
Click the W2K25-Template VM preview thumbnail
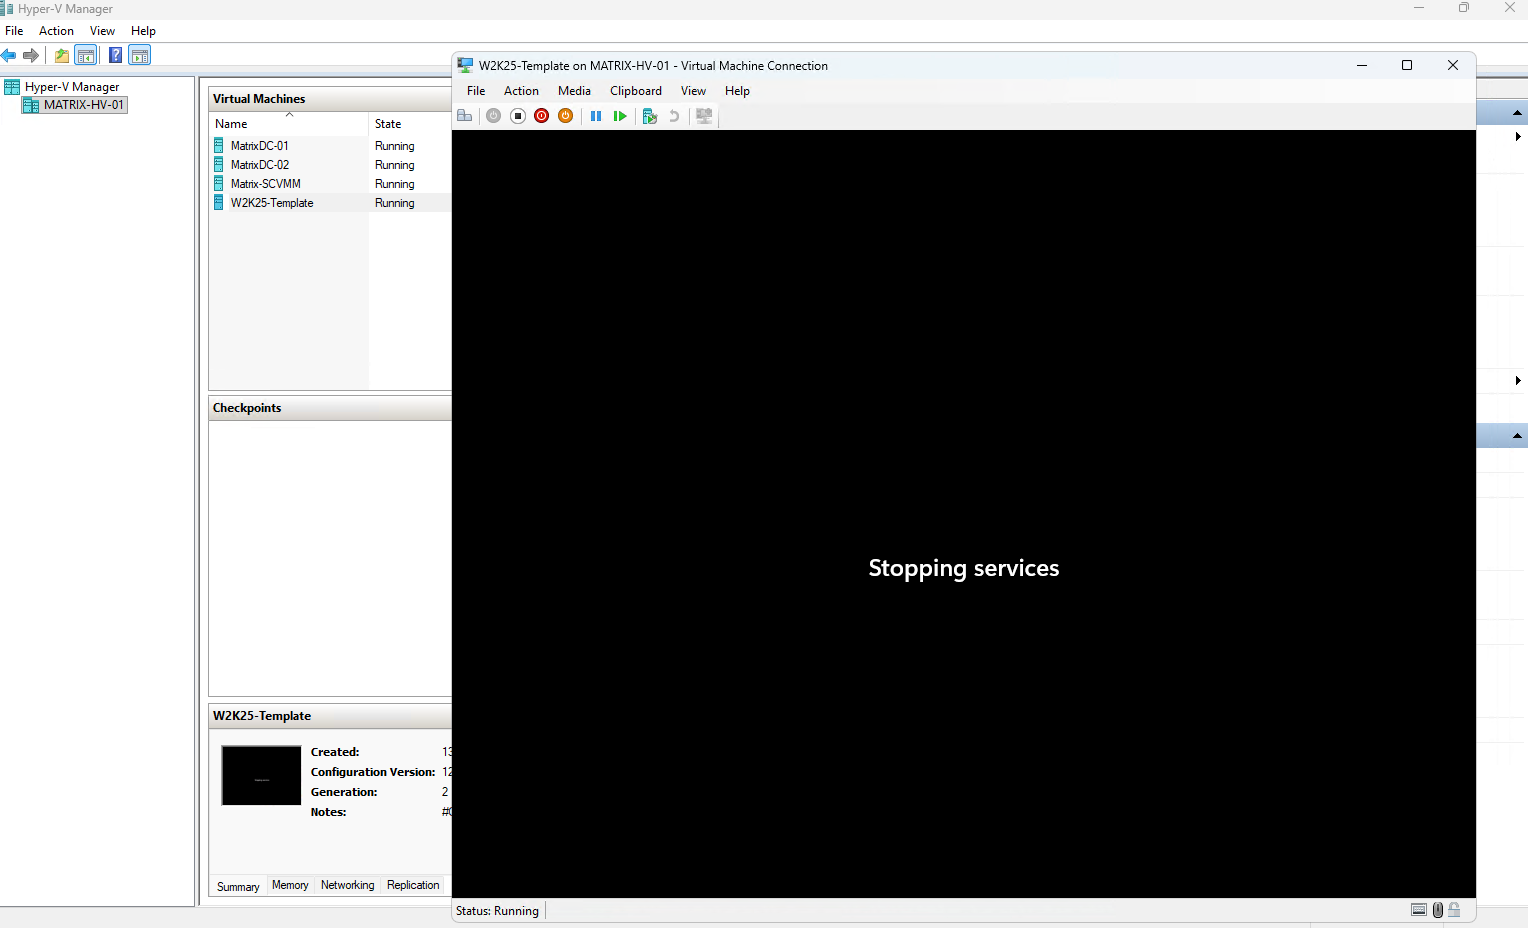261,776
